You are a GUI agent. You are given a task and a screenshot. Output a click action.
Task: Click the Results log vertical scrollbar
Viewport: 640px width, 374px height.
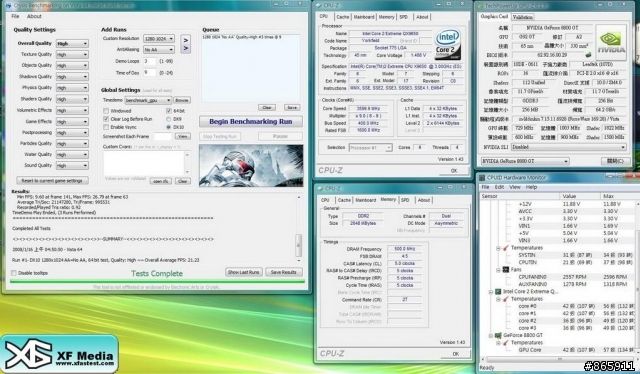click(298, 228)
